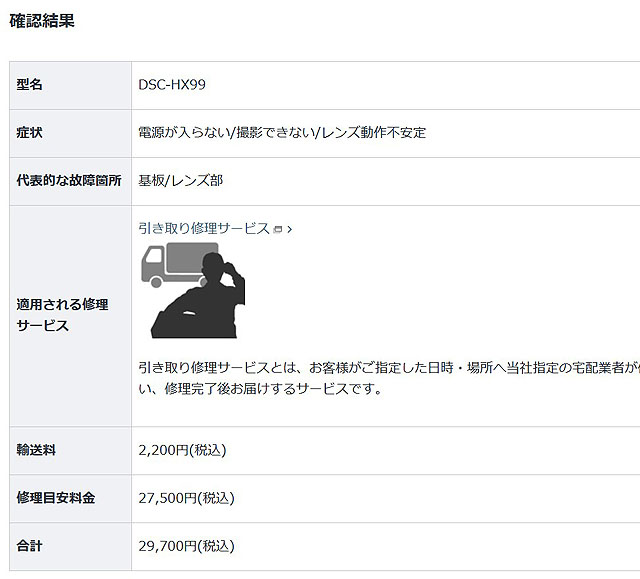
Task: Select the 代表的な故障箇所 label
Action: point(69,181)
